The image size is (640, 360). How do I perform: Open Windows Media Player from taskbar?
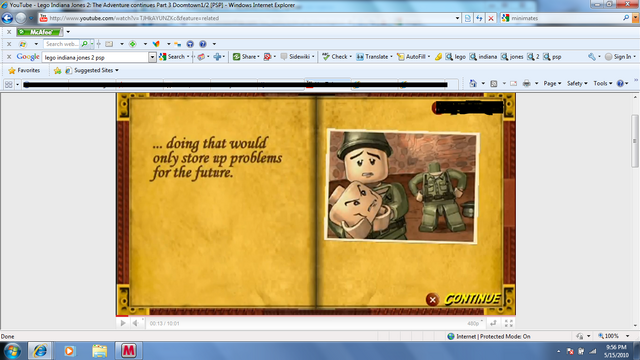coord(69,351)
